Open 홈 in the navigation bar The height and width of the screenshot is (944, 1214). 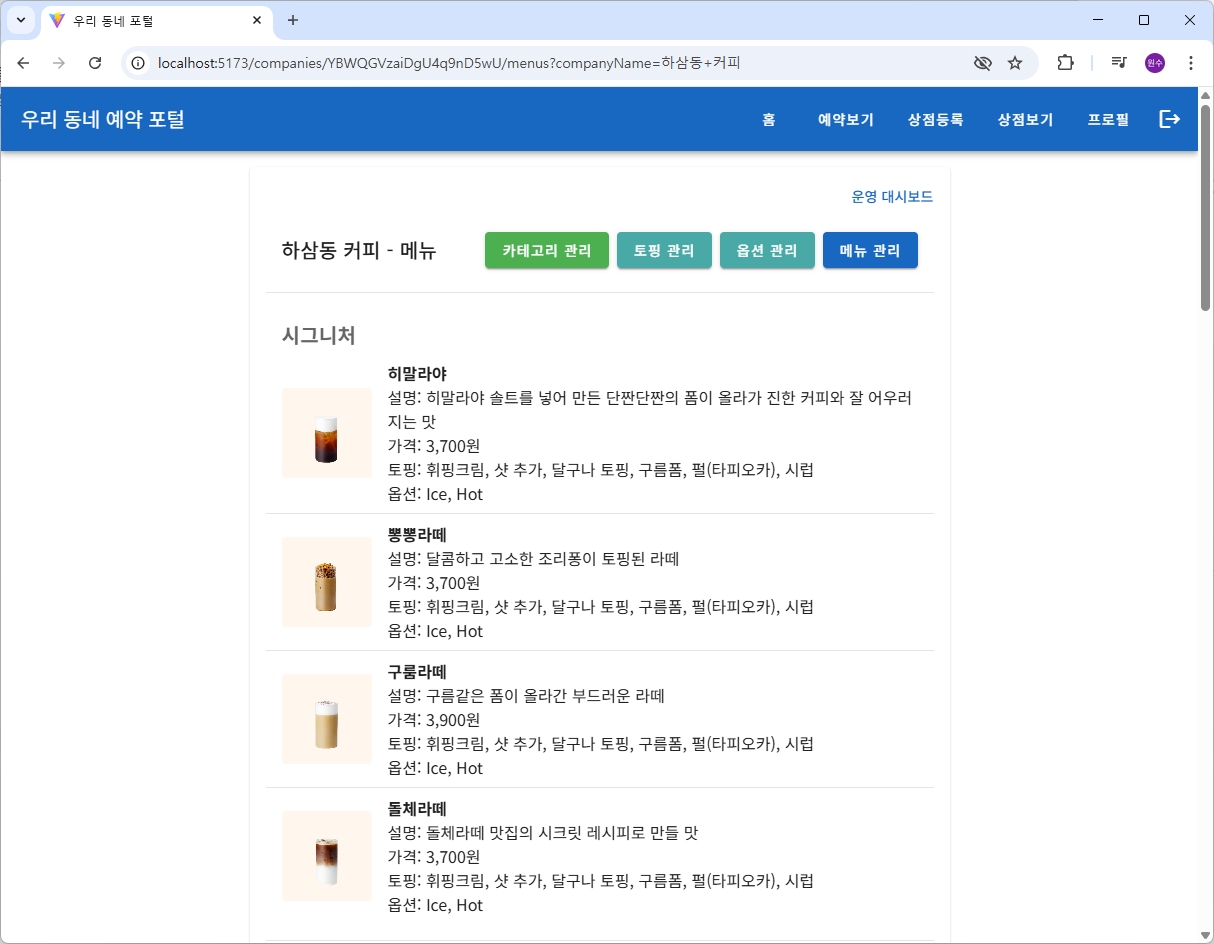coord(768,119)
